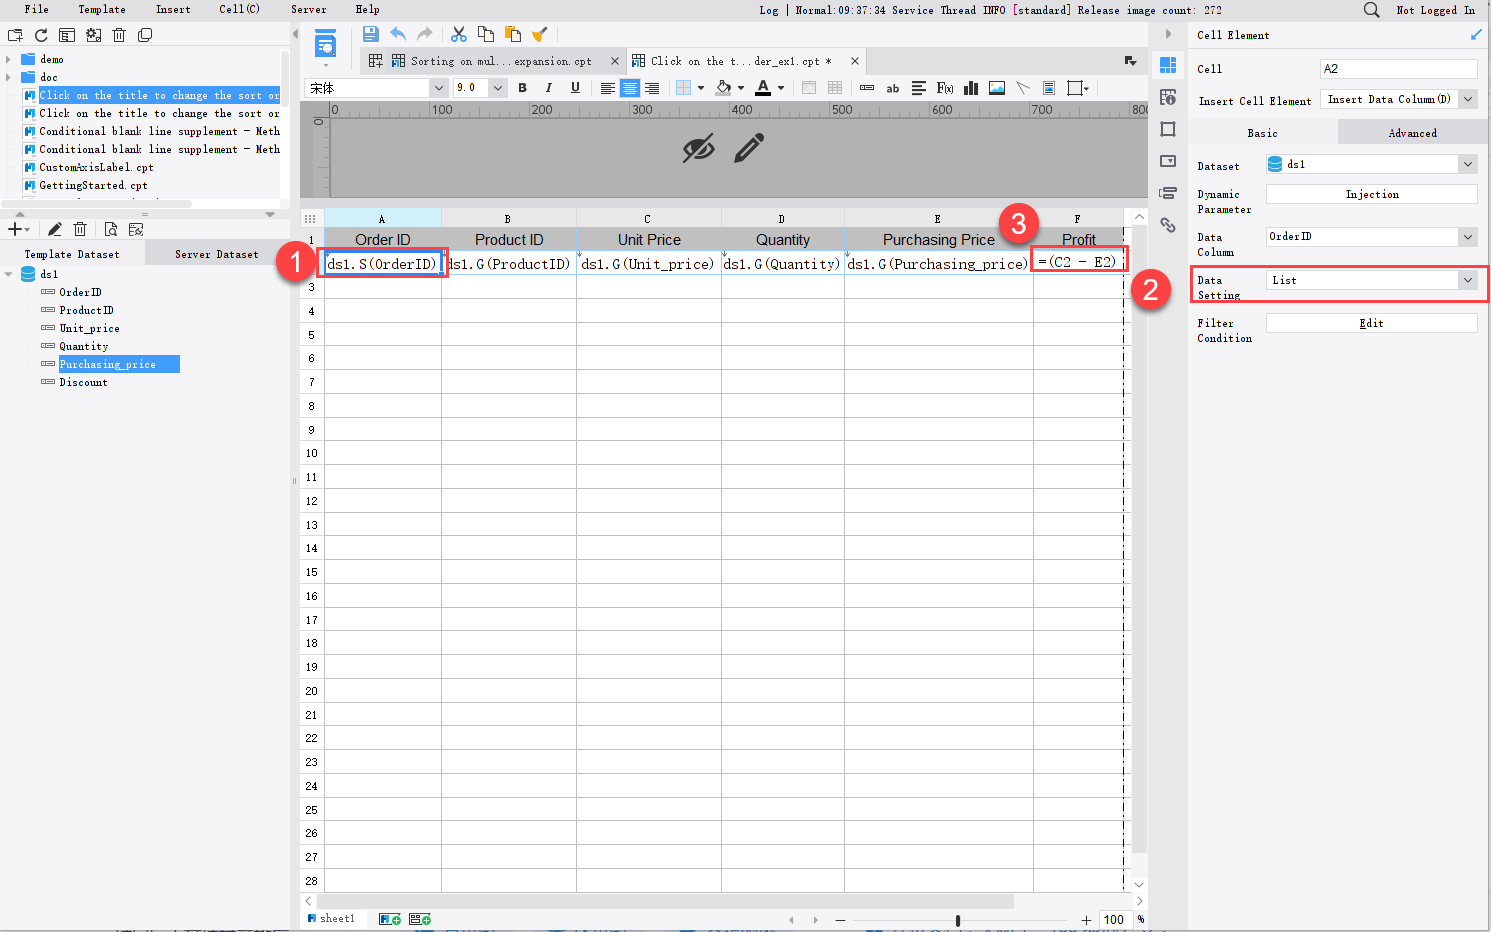This screenshot has height=932, width=1491.
Task: Click the Save template icon
Action: click(x=370, y=34)
